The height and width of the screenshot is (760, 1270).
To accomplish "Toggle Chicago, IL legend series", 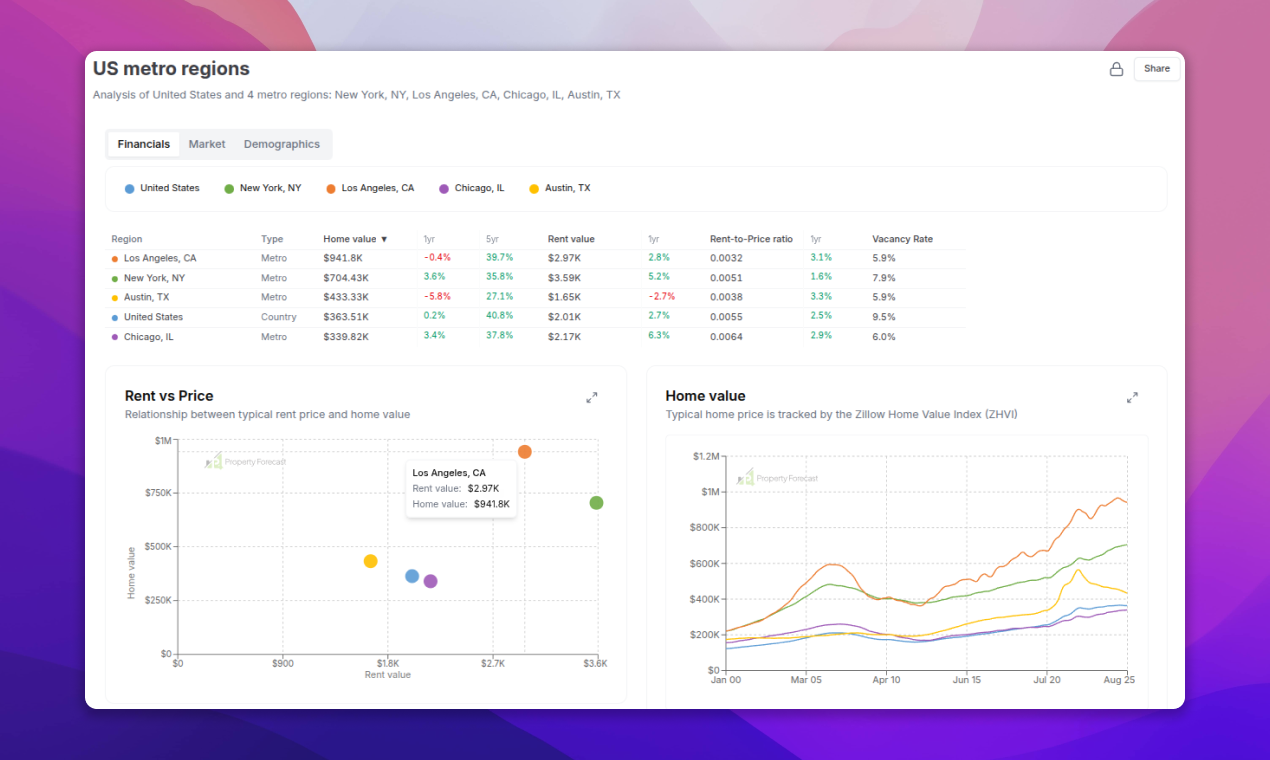I will click(472, 188).
